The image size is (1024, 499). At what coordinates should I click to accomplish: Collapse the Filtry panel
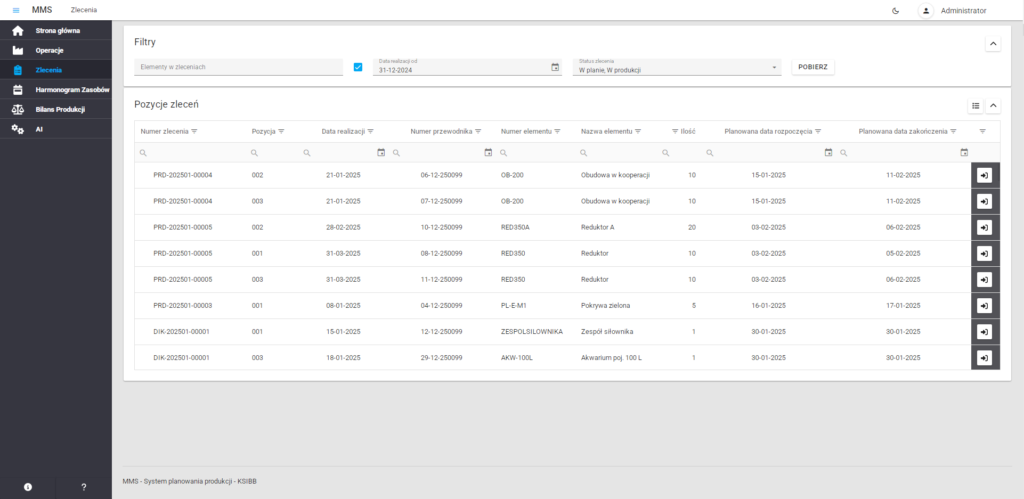point(993,43)
